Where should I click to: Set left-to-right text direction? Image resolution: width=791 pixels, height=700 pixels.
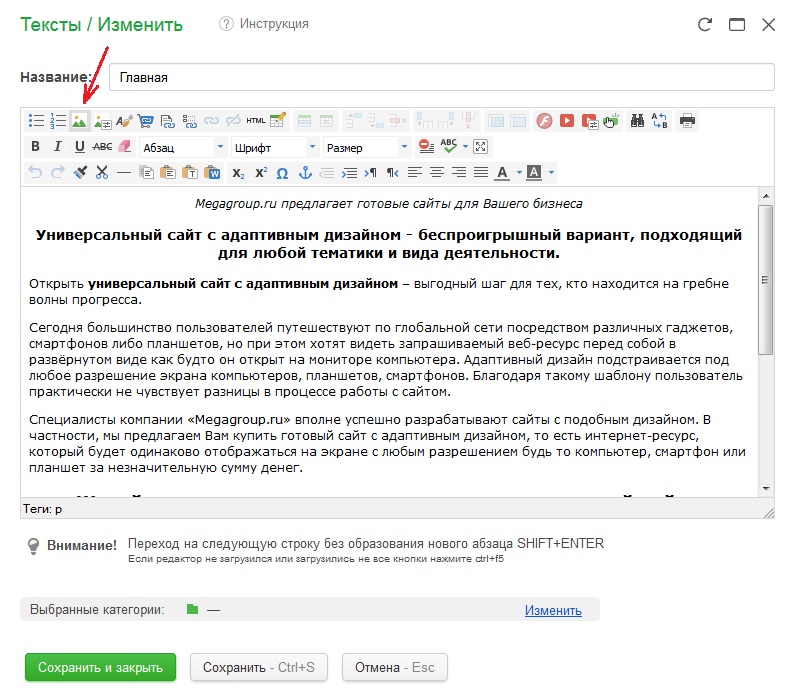click(371, 172)
